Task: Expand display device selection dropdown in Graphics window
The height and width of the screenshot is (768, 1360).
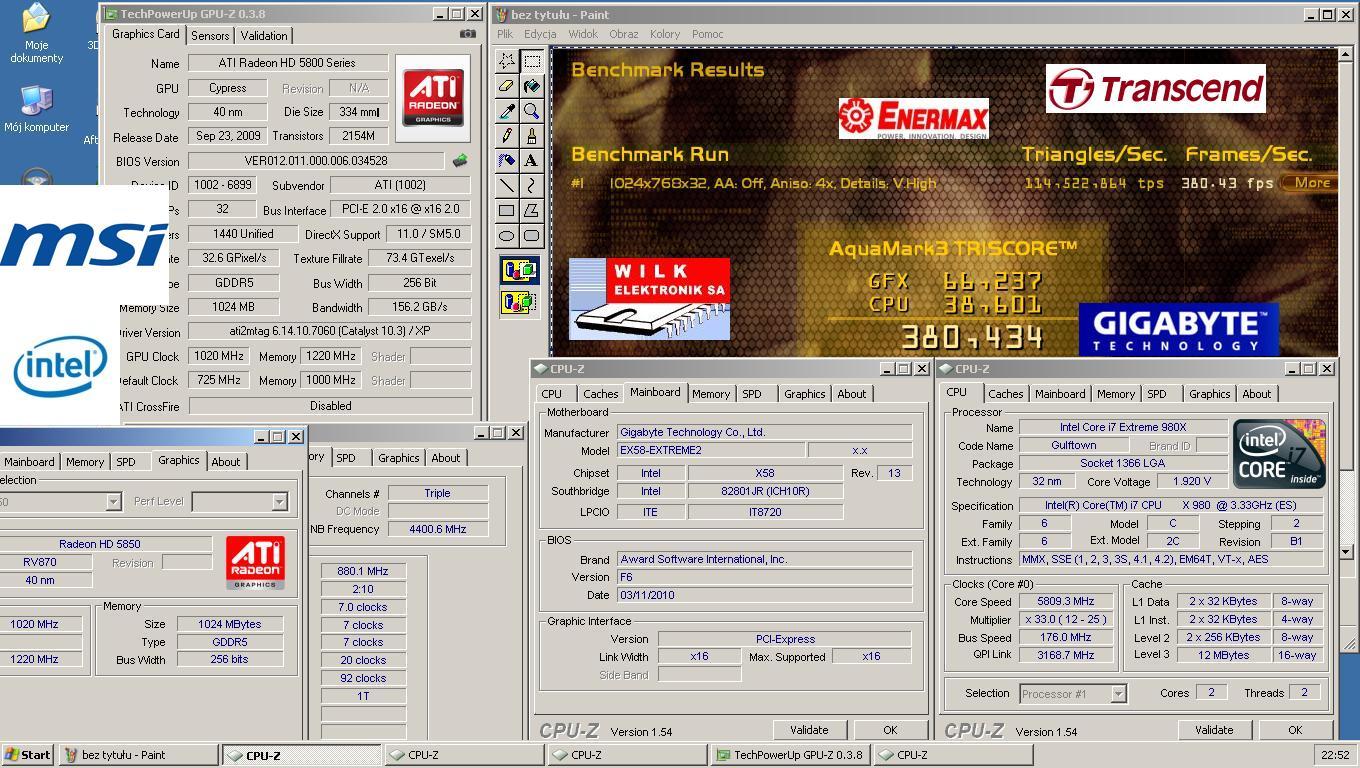Action: pyautogui.click(x=113, y=502)
